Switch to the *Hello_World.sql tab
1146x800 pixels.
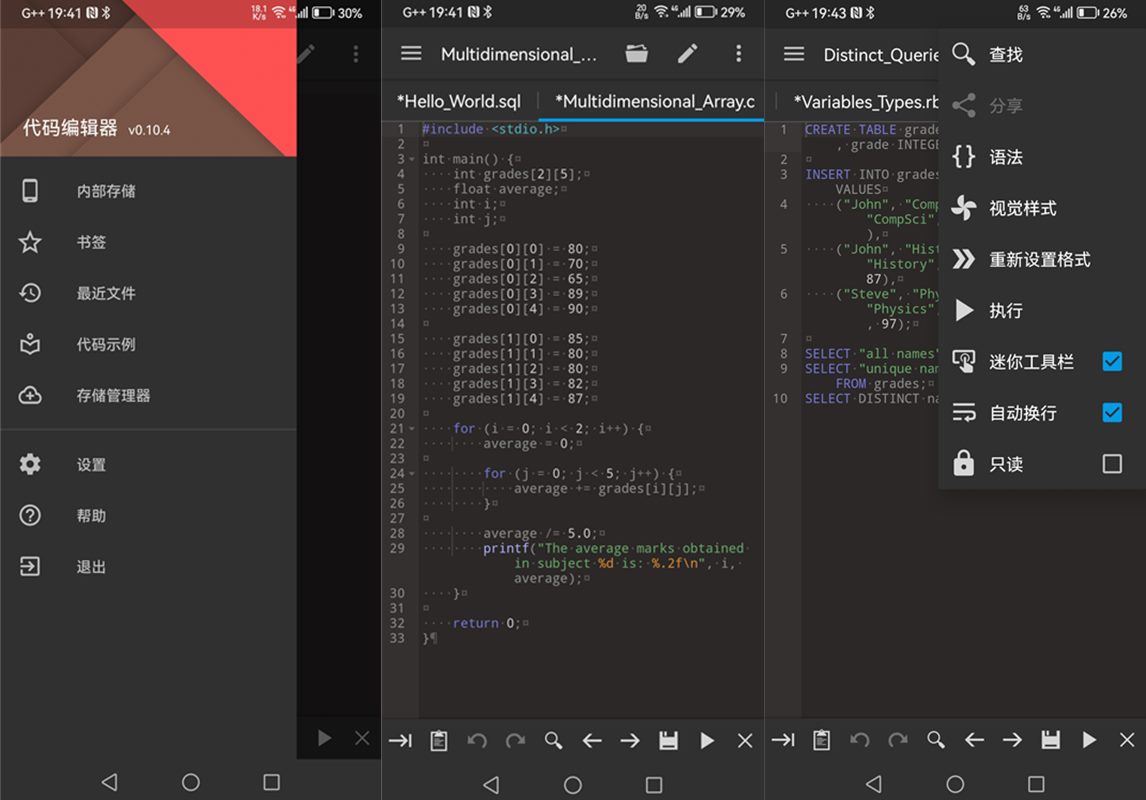(x=458, y=101)
